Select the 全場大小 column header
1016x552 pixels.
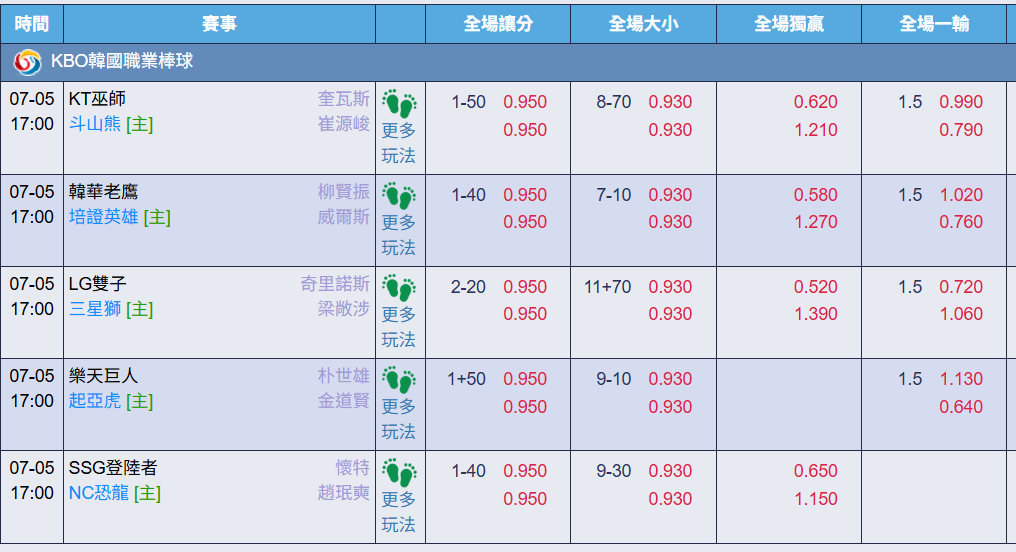coord(643,24)
